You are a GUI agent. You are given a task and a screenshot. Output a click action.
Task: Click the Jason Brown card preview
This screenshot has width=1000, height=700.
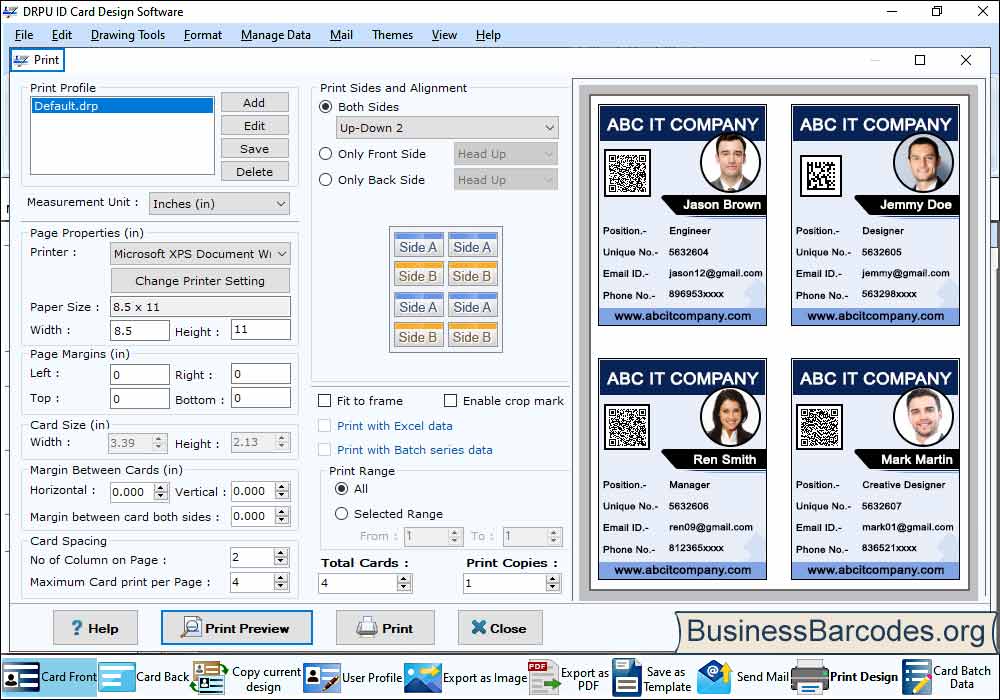click(682, 215)
